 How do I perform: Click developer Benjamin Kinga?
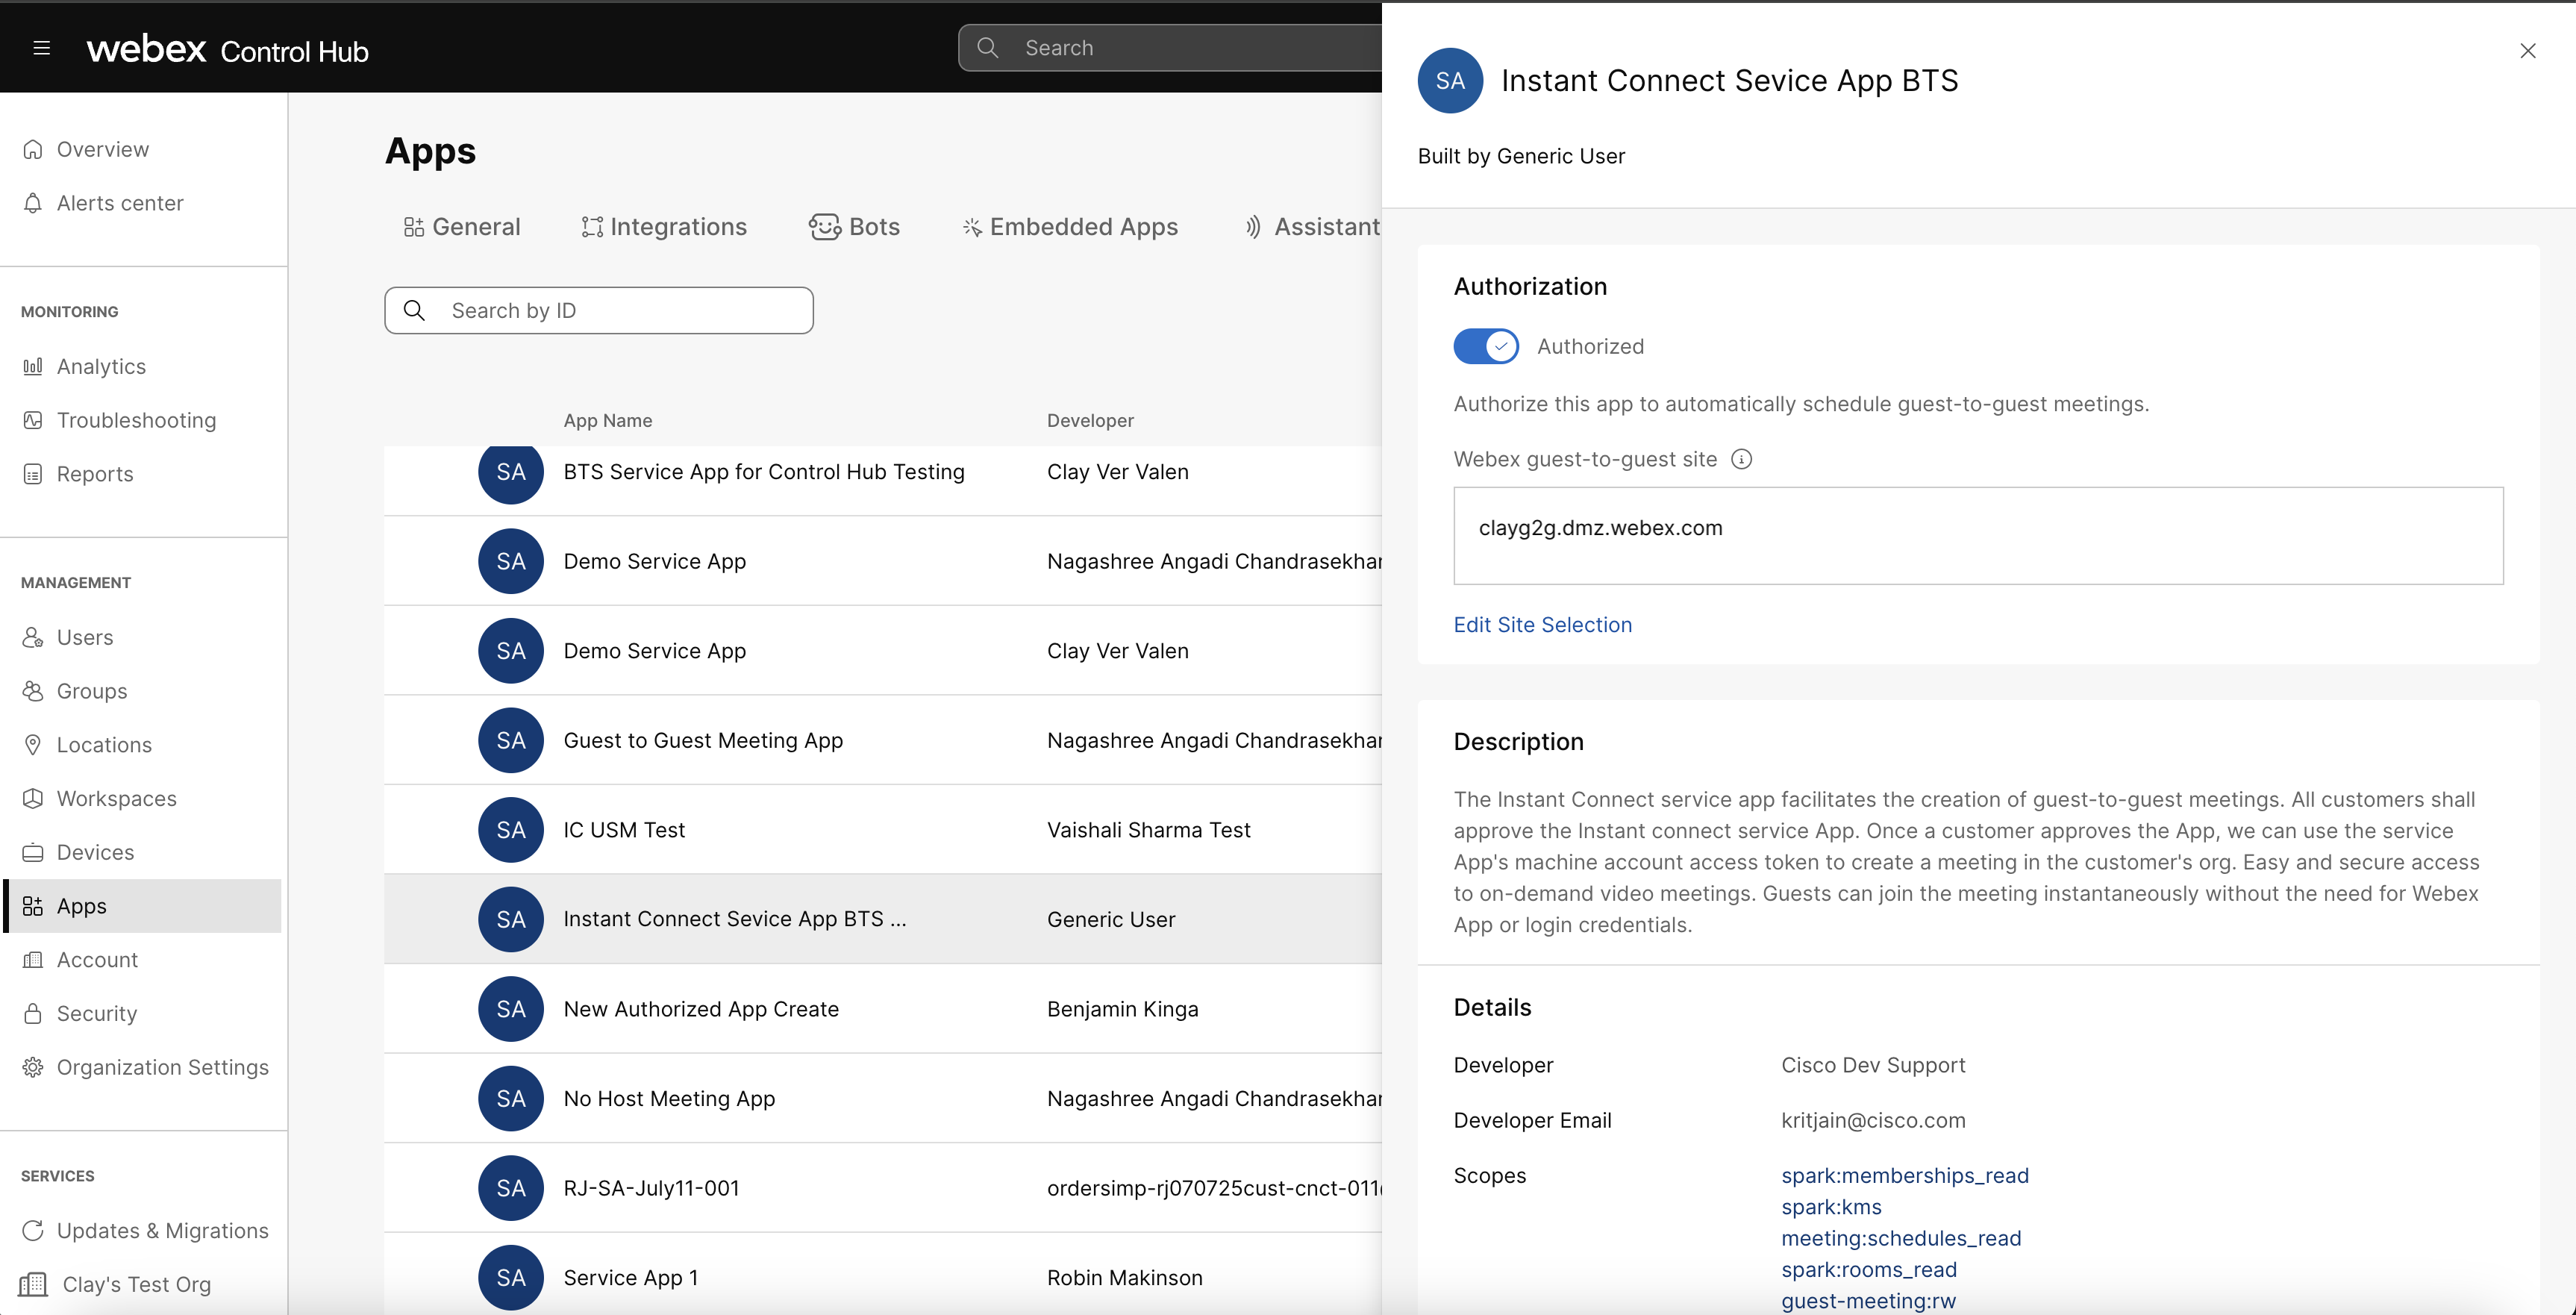pyautogui.click(x=1122, y=1009)
